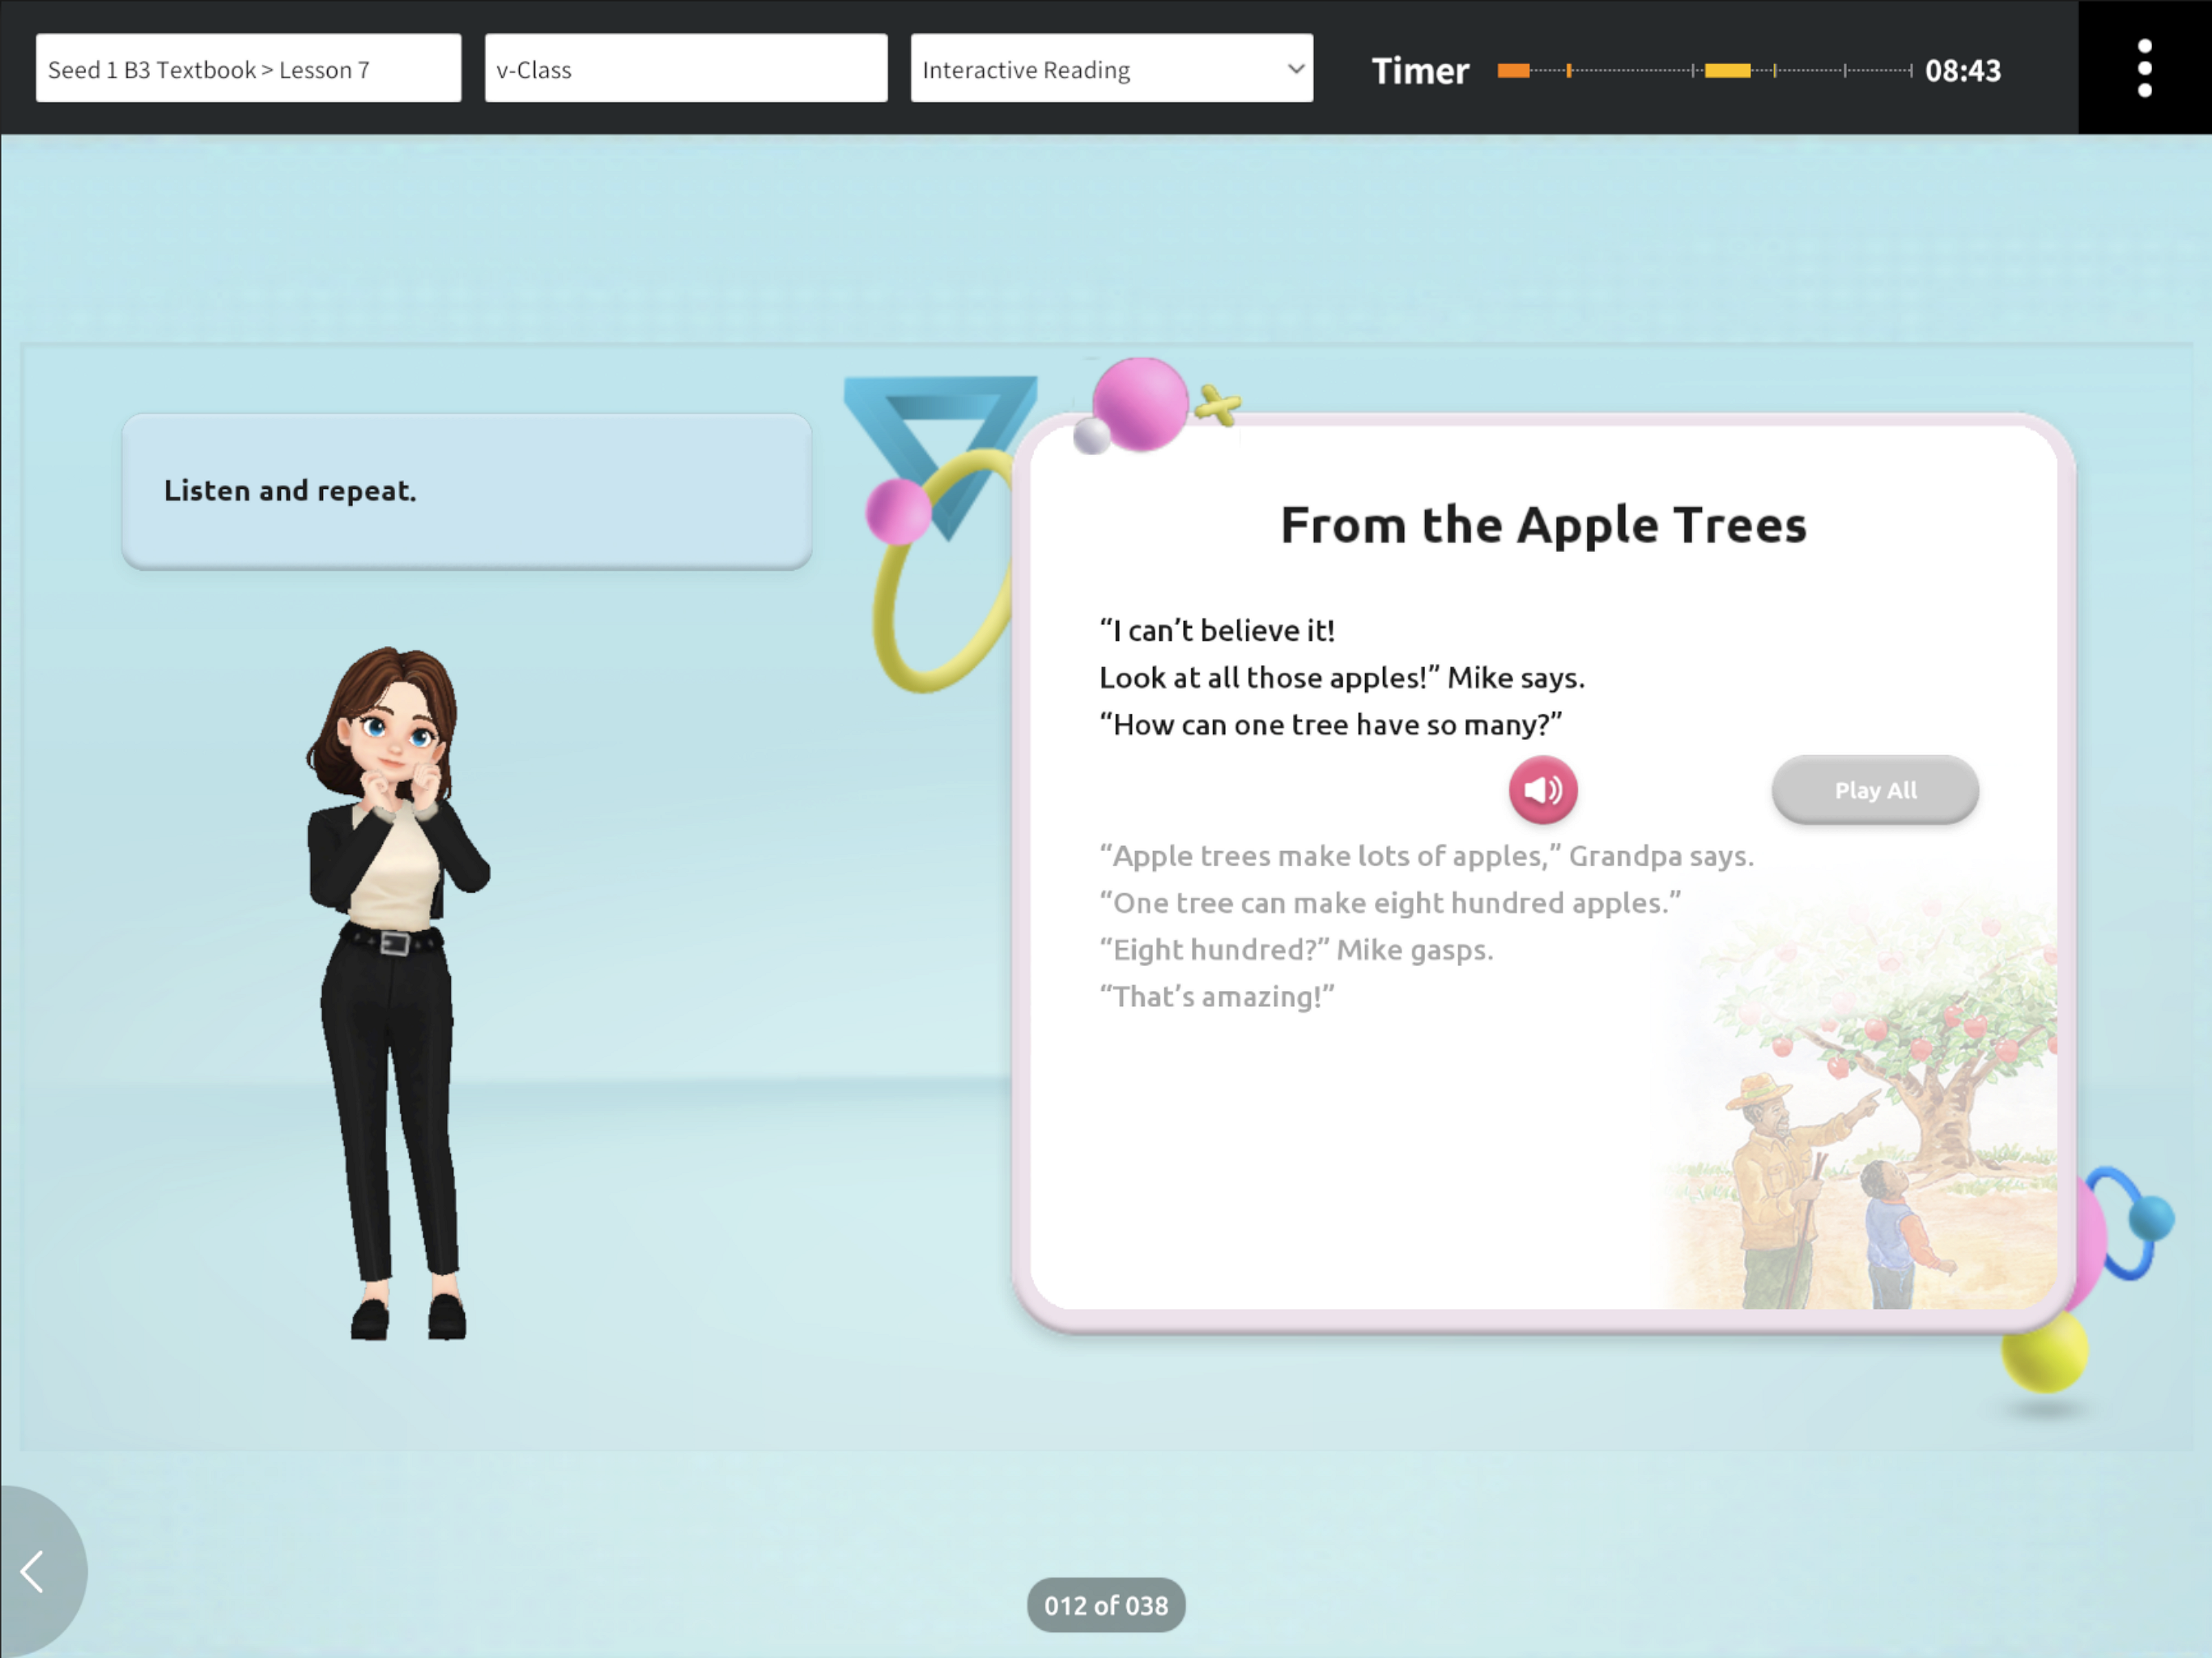Click the Seed 1 B3 Textbook lesson field
Image resolution: width=2212 pixels, height=1658 pixels.
pyautogui.click(x=248, y=68)
